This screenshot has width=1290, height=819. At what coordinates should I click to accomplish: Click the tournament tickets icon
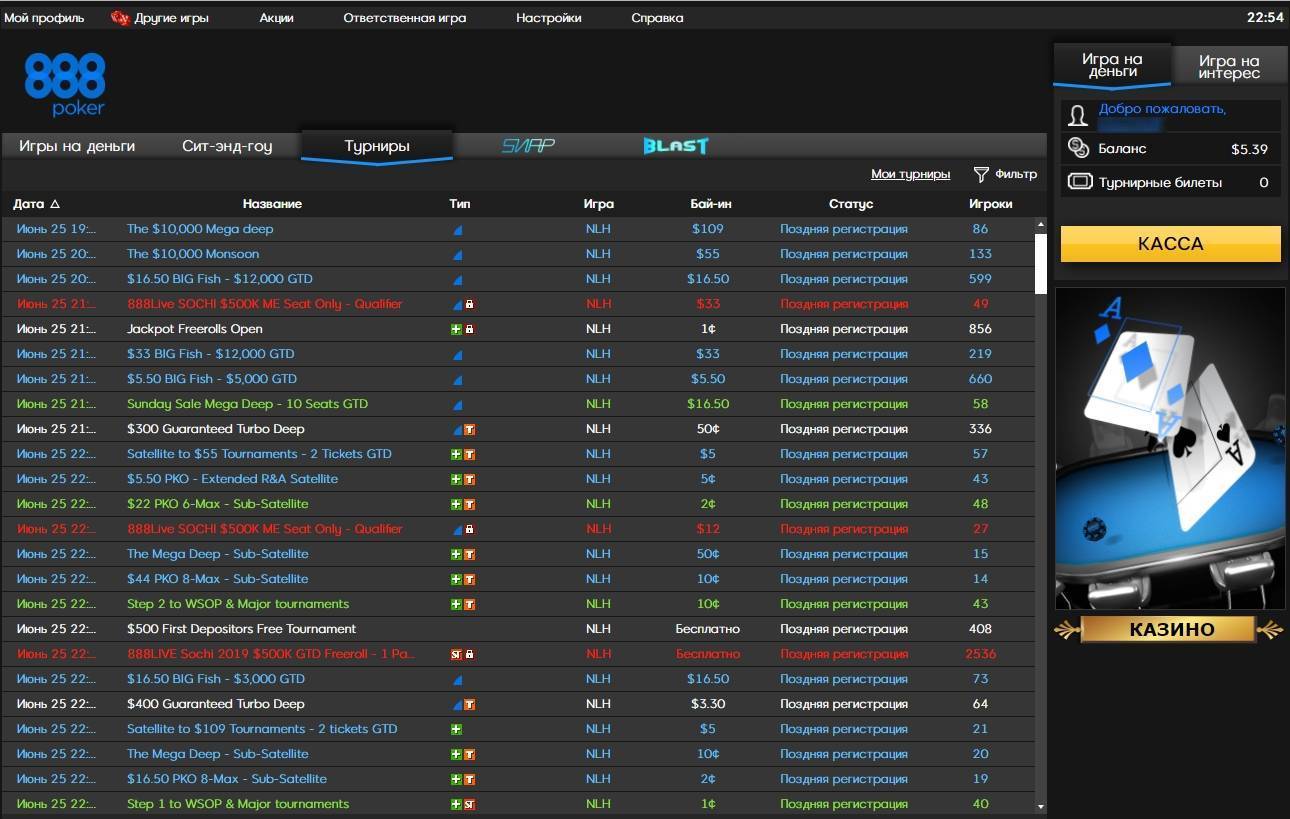coord(1079,182)
